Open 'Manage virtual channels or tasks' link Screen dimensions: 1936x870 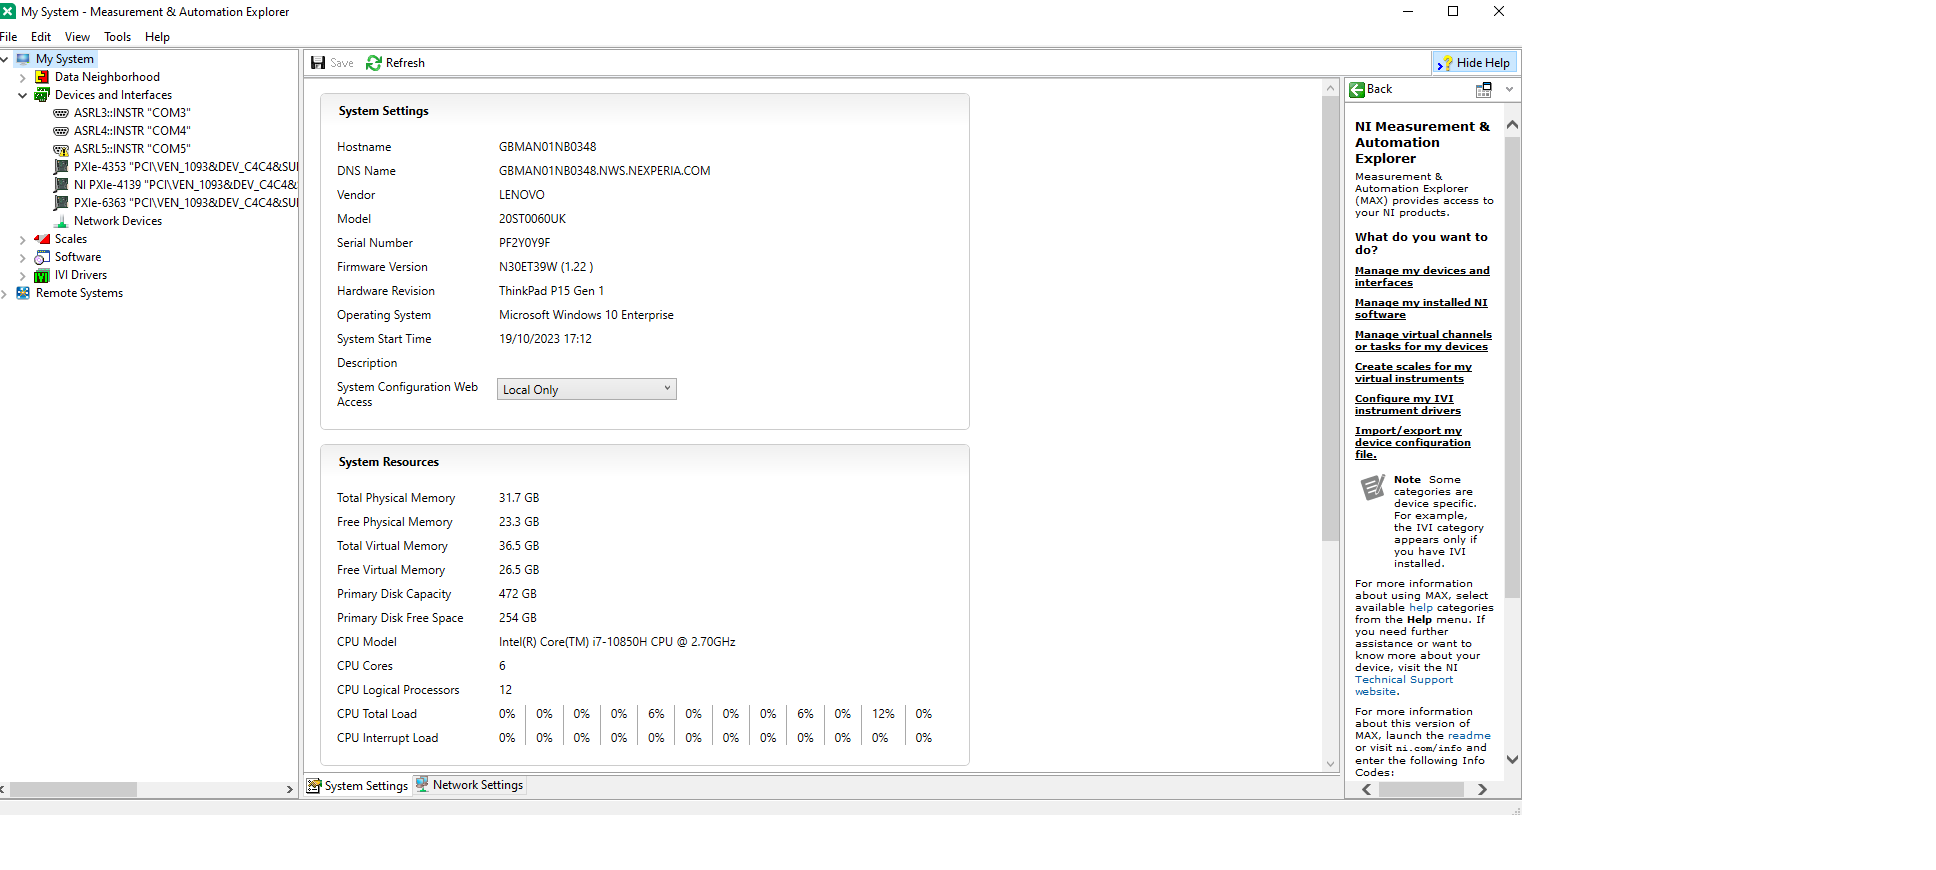click(x=1423, y=341)
